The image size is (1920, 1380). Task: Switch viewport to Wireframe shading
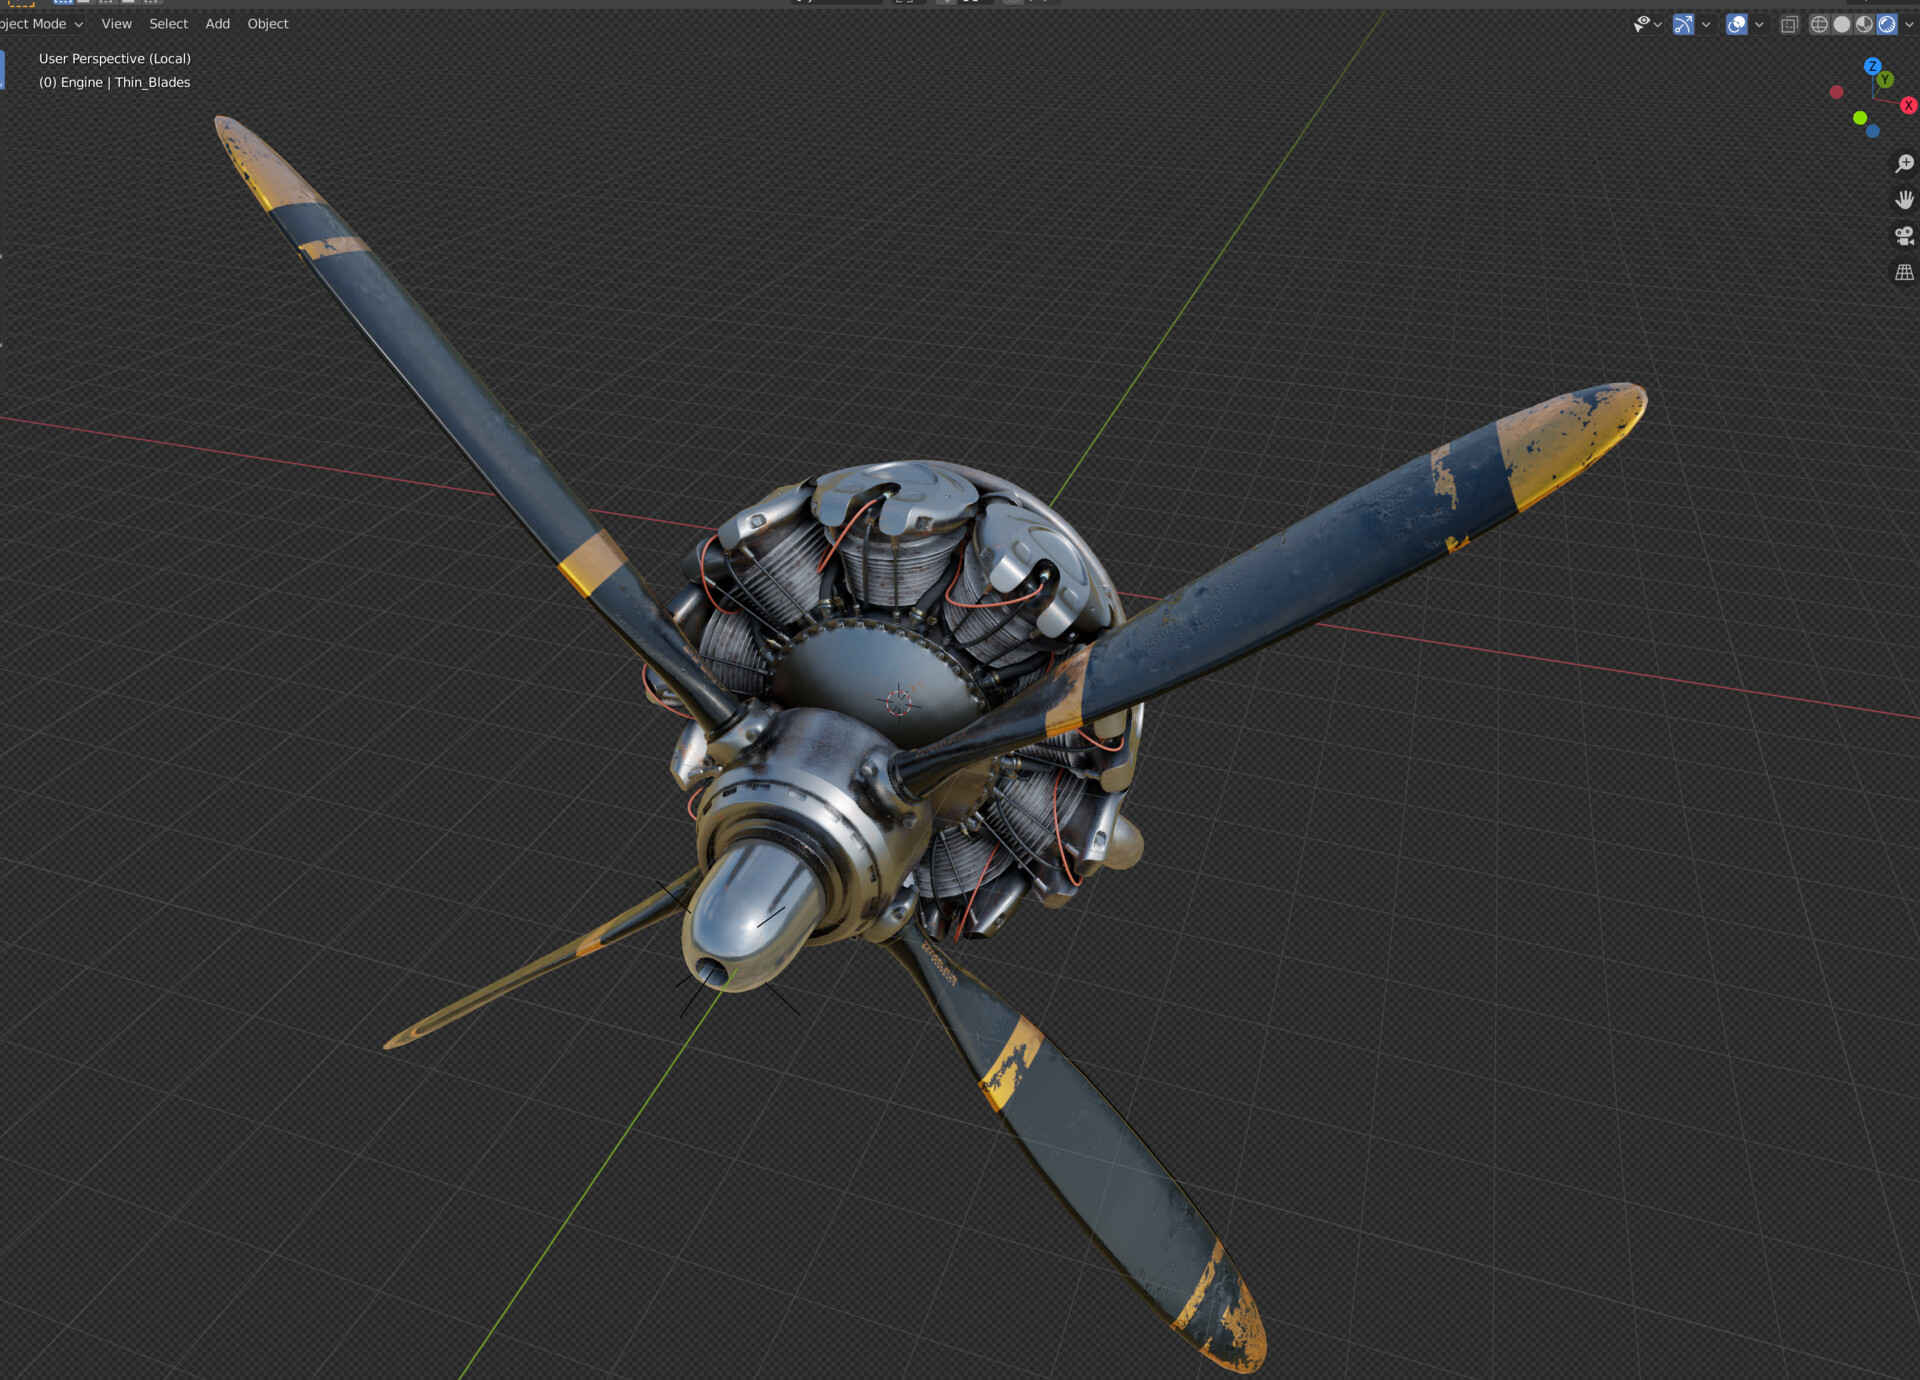click(1819, 24)
